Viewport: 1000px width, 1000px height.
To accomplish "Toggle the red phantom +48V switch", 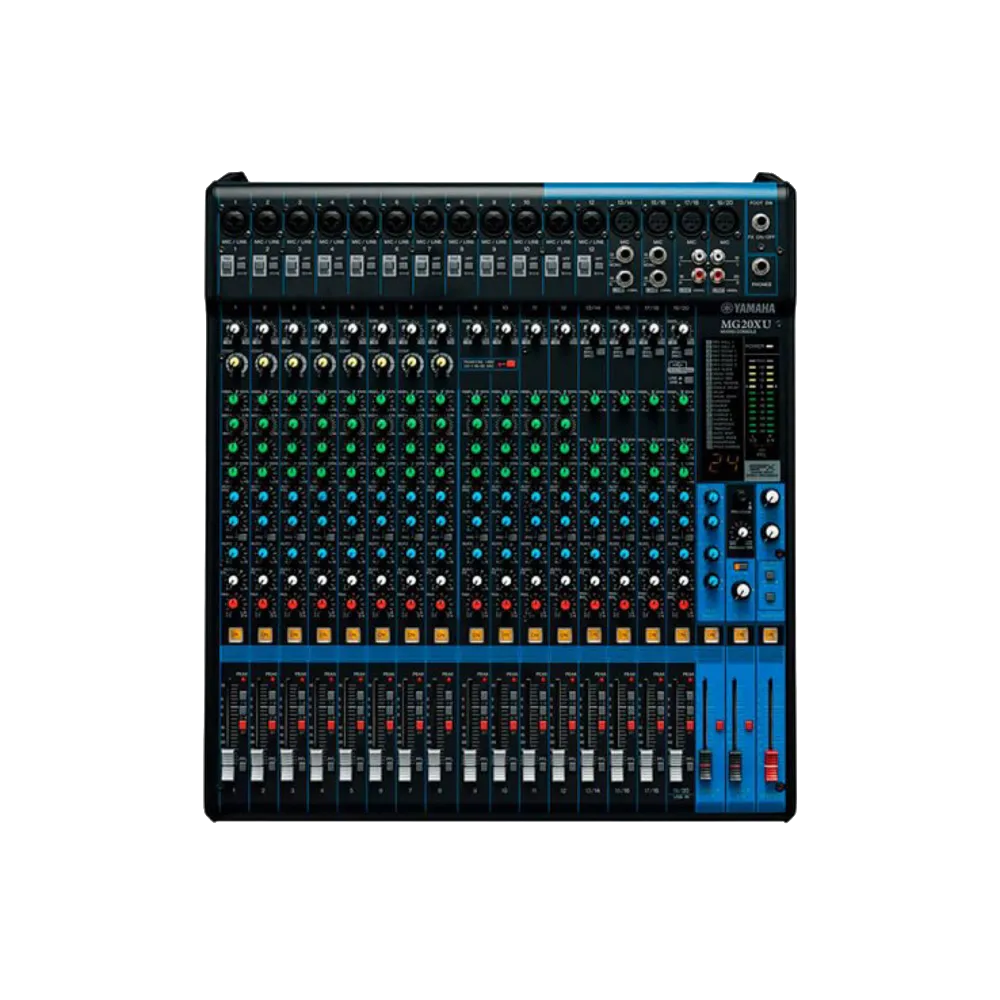I will pyautogui.click(x=510, y=364).
